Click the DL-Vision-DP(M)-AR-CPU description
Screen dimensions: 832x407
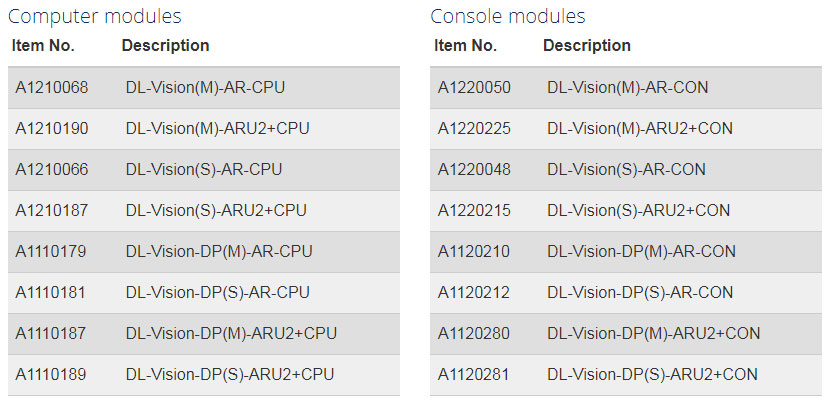pyautogui.click(x=219, y=252)
